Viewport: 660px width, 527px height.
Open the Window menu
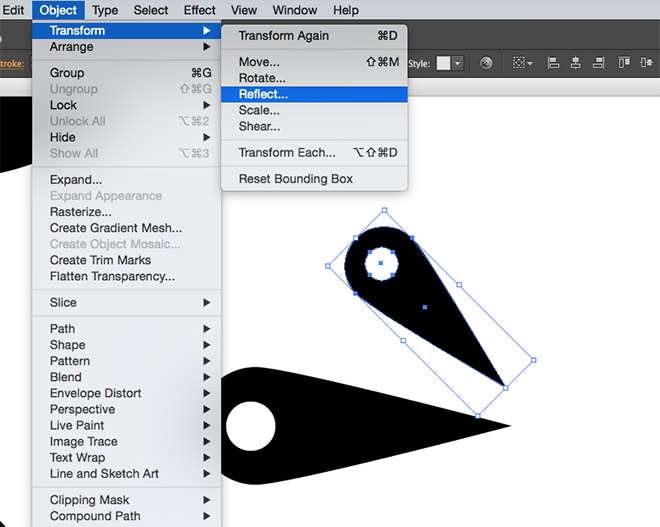pos(295,10)
